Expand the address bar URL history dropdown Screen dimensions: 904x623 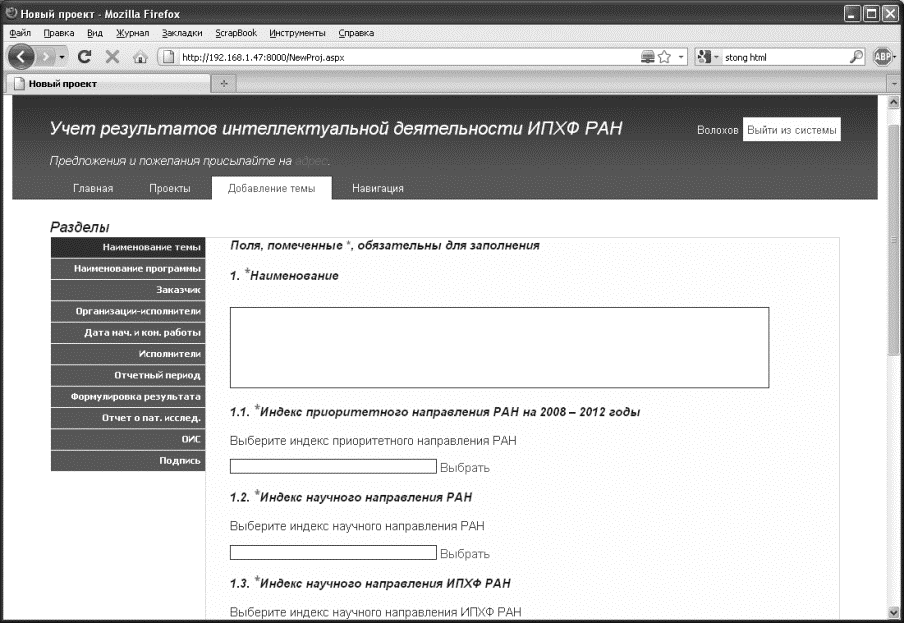(x=681, y=57)
